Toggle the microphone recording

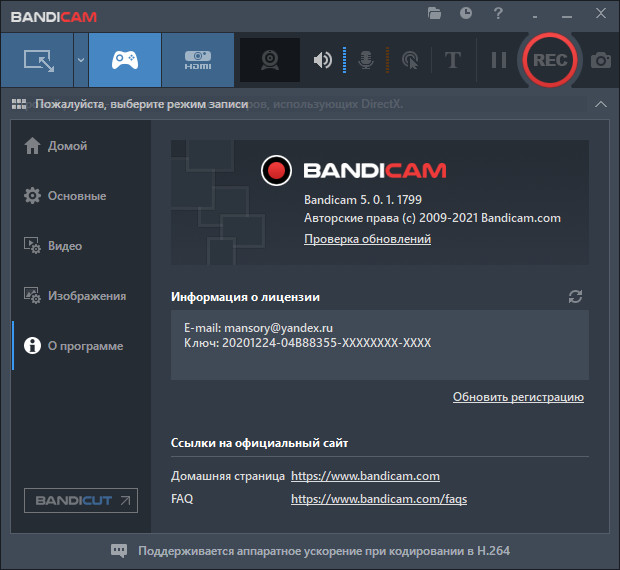(x=366, y=60)
